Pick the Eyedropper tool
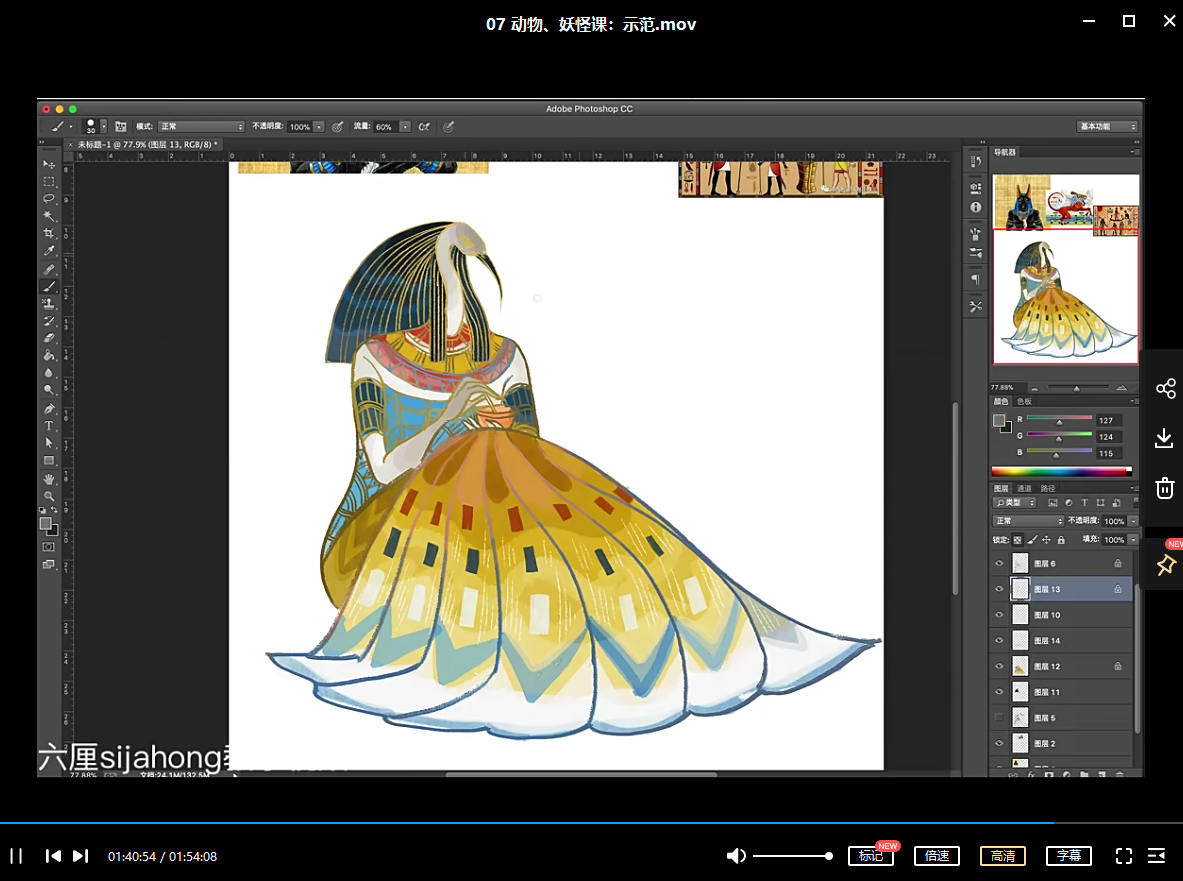 (x=48, y=251)
